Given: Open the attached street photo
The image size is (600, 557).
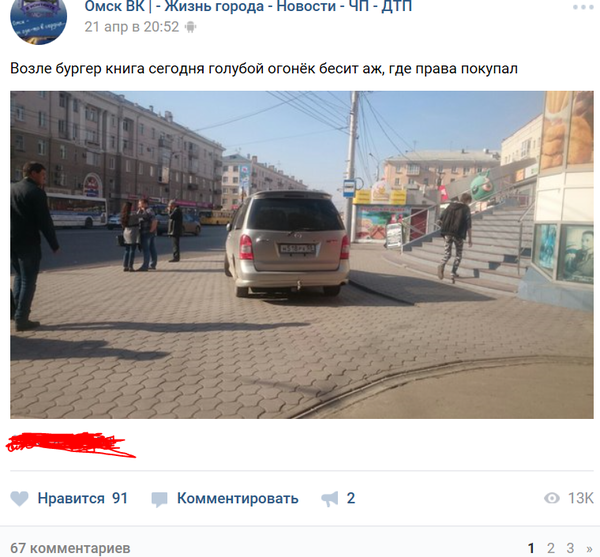Looking at the screenshot, I should pyautogui.click(x=302, y=255).
